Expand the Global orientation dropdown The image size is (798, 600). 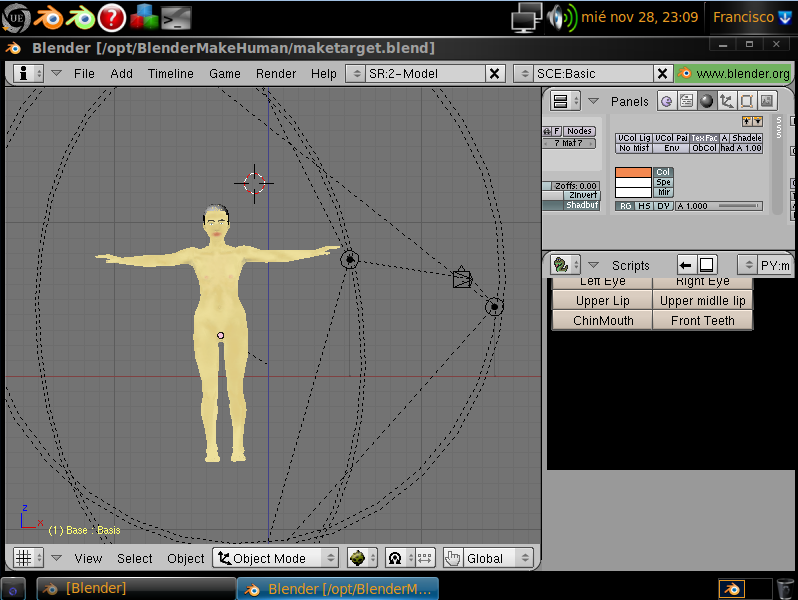[497, 558]
